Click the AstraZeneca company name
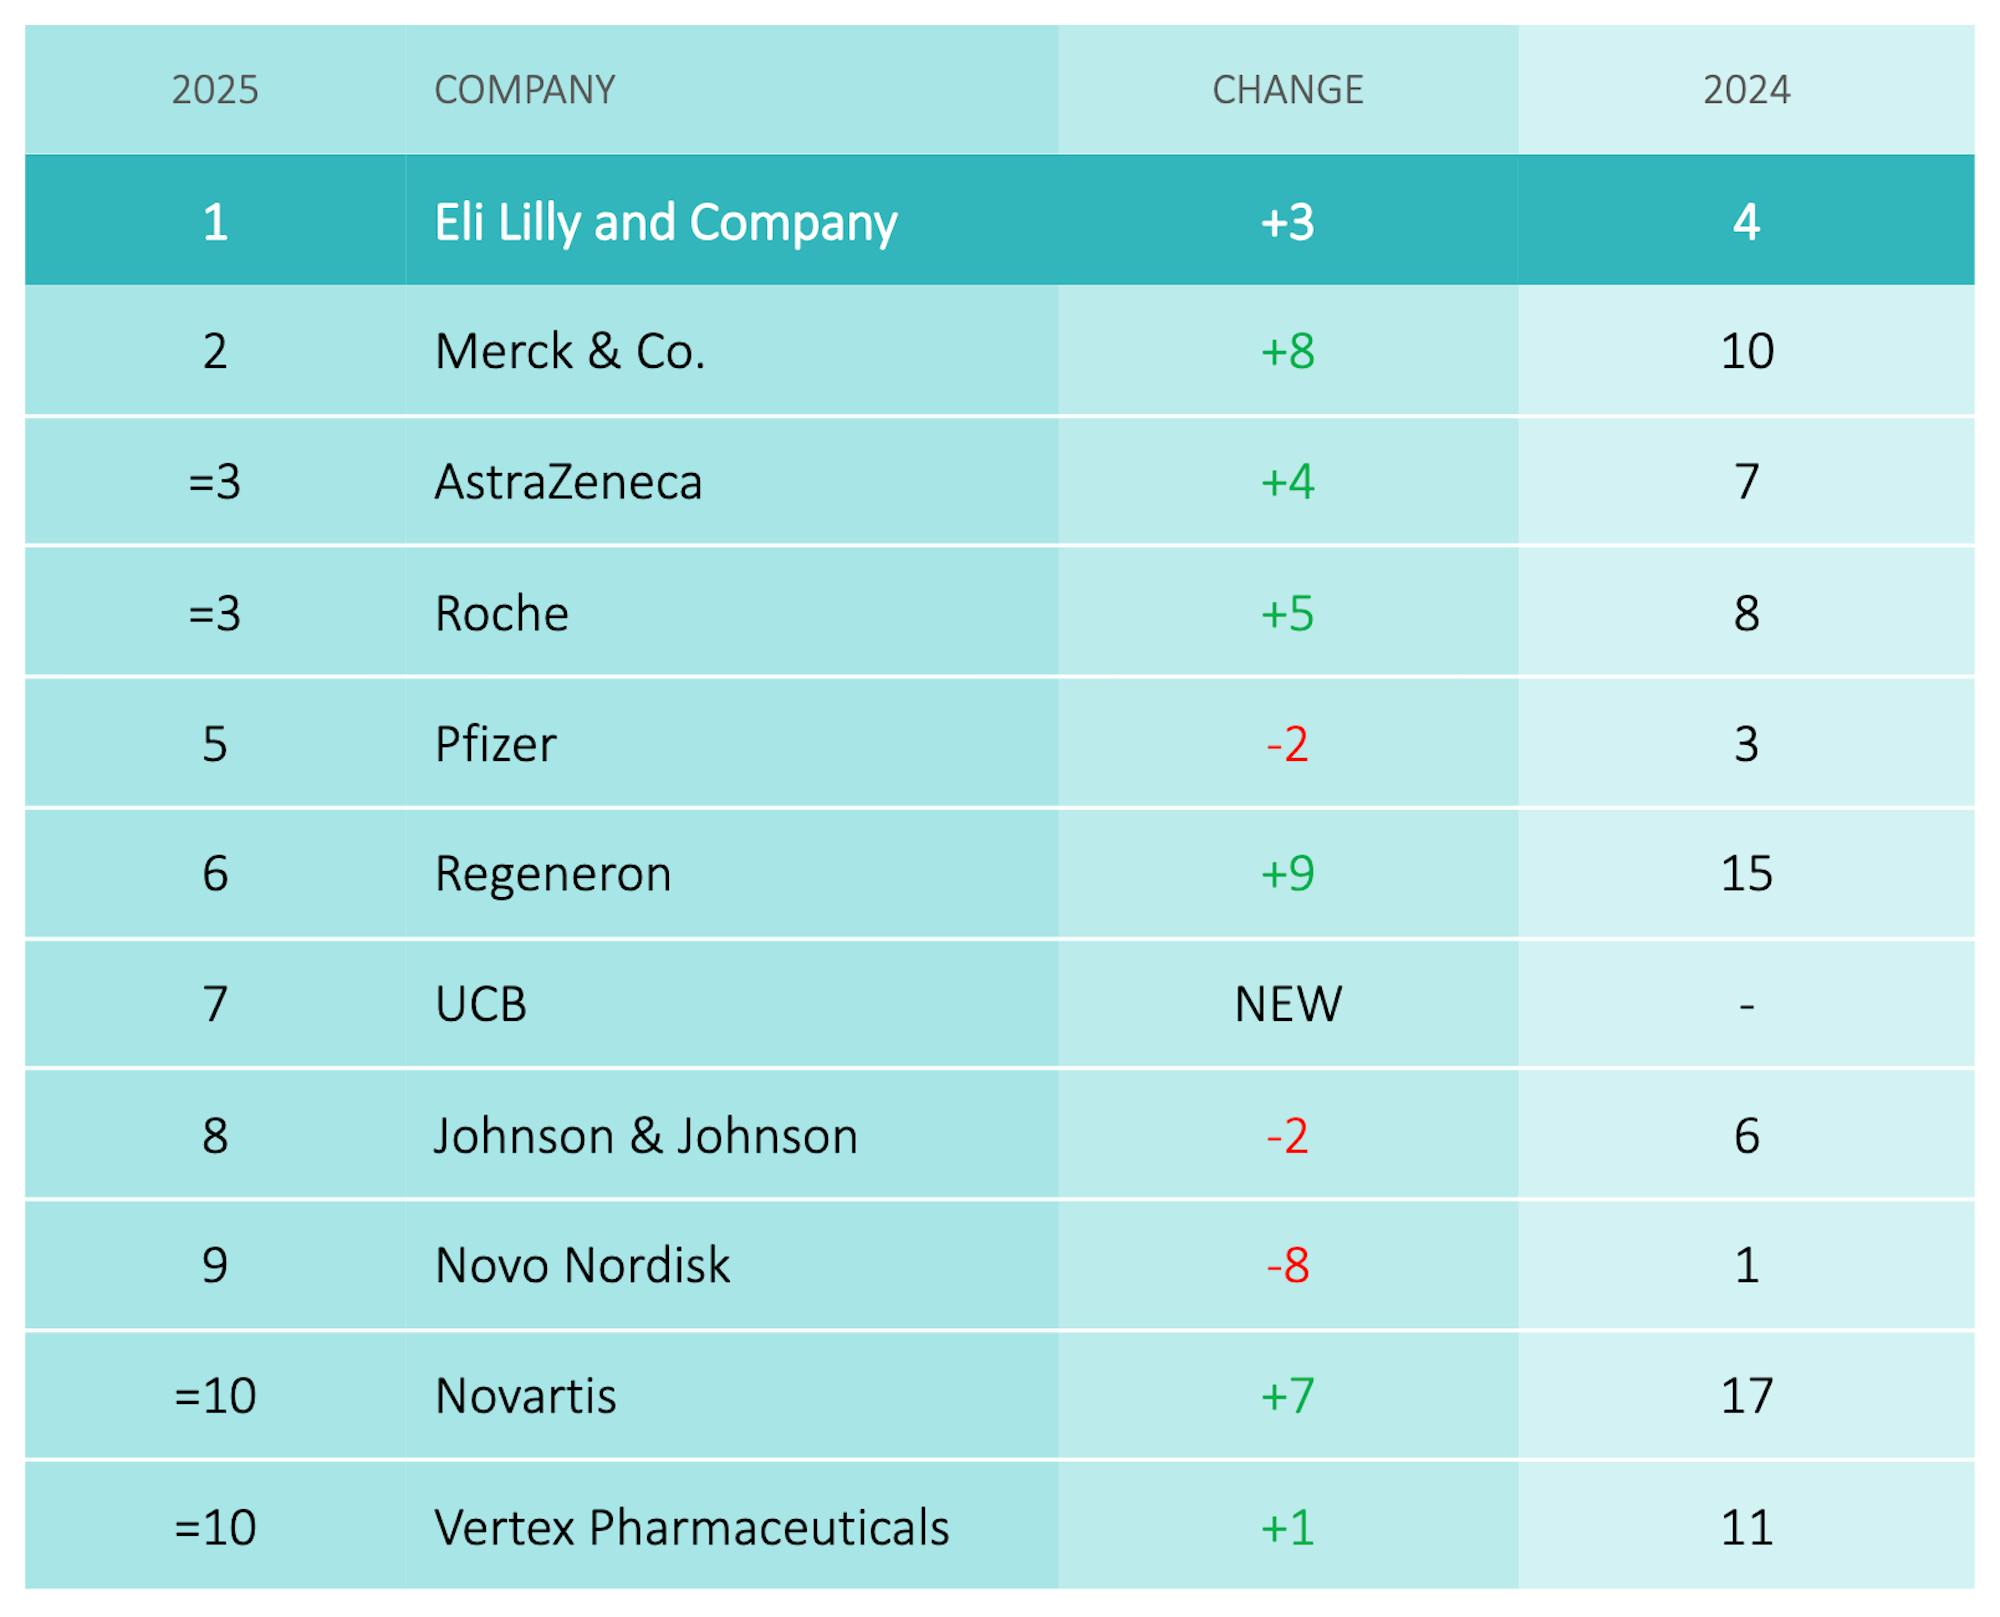 tap(568, 482)
